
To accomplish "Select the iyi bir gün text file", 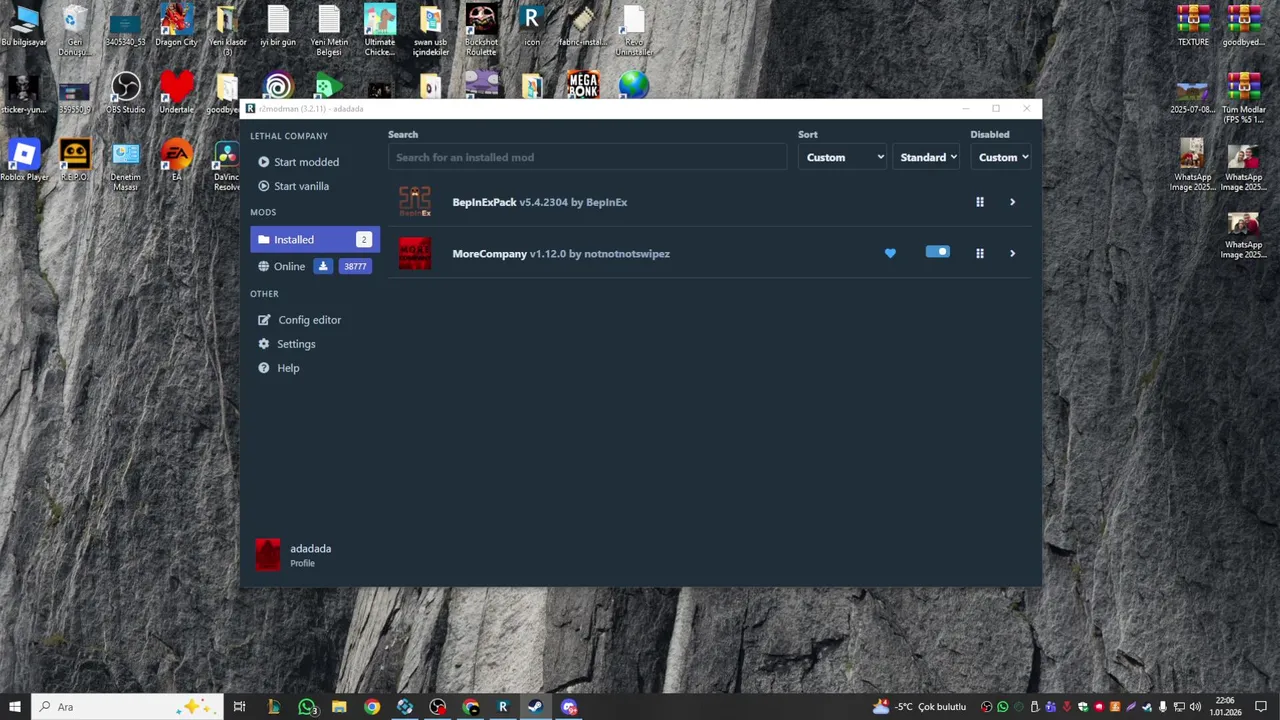I will click(x=278, y=26).
